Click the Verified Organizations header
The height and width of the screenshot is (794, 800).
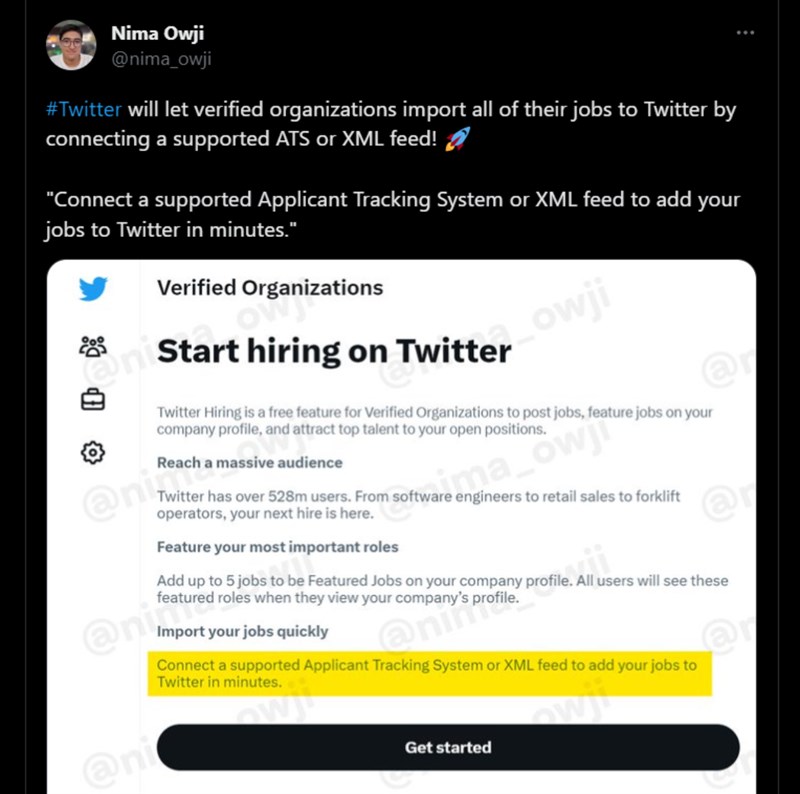[270, 288]
